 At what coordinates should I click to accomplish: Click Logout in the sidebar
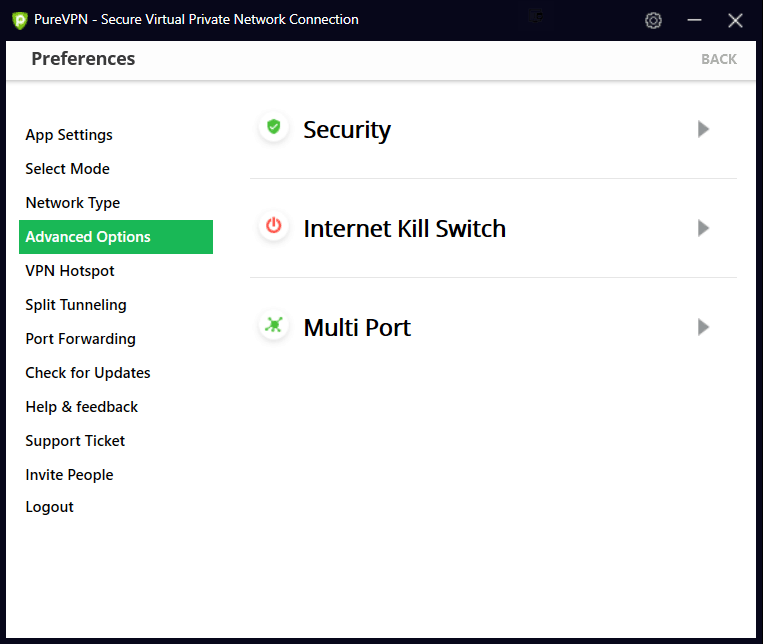click(x=50, y=507)
